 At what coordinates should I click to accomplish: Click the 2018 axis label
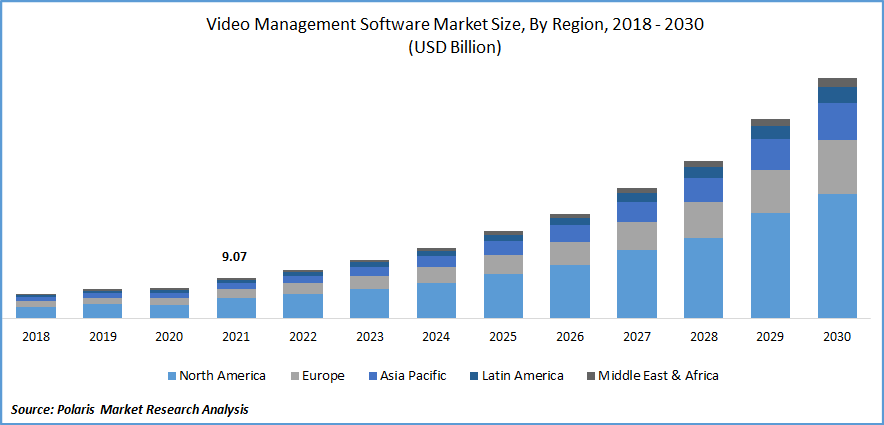36,337
